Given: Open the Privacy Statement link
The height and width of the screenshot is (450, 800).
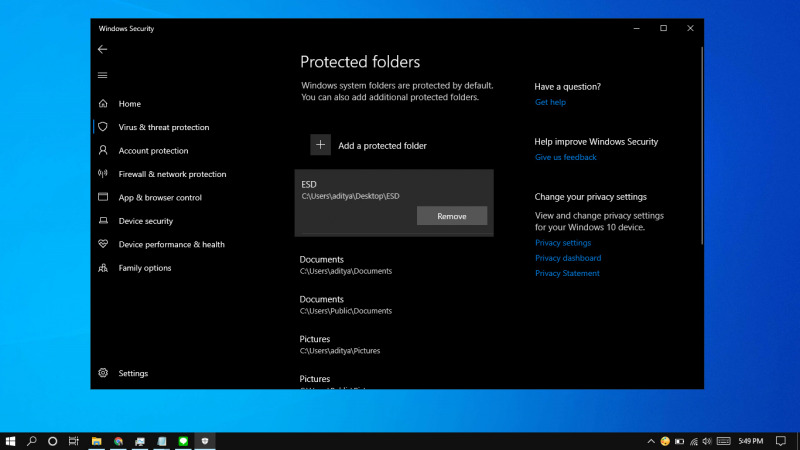Looking at the screenshot, I should tap(567, 273).
